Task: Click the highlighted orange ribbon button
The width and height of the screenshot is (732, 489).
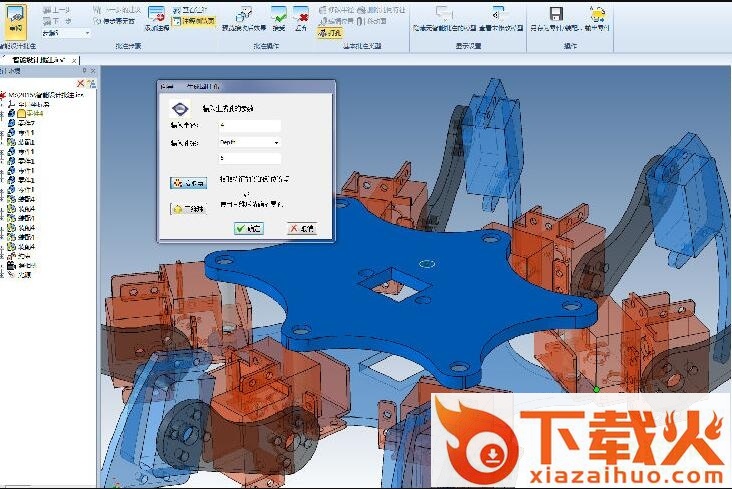Action: (328, 33)
